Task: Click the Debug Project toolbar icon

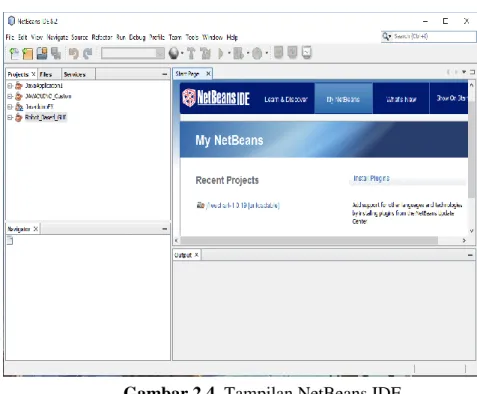Action: (238, 53)
